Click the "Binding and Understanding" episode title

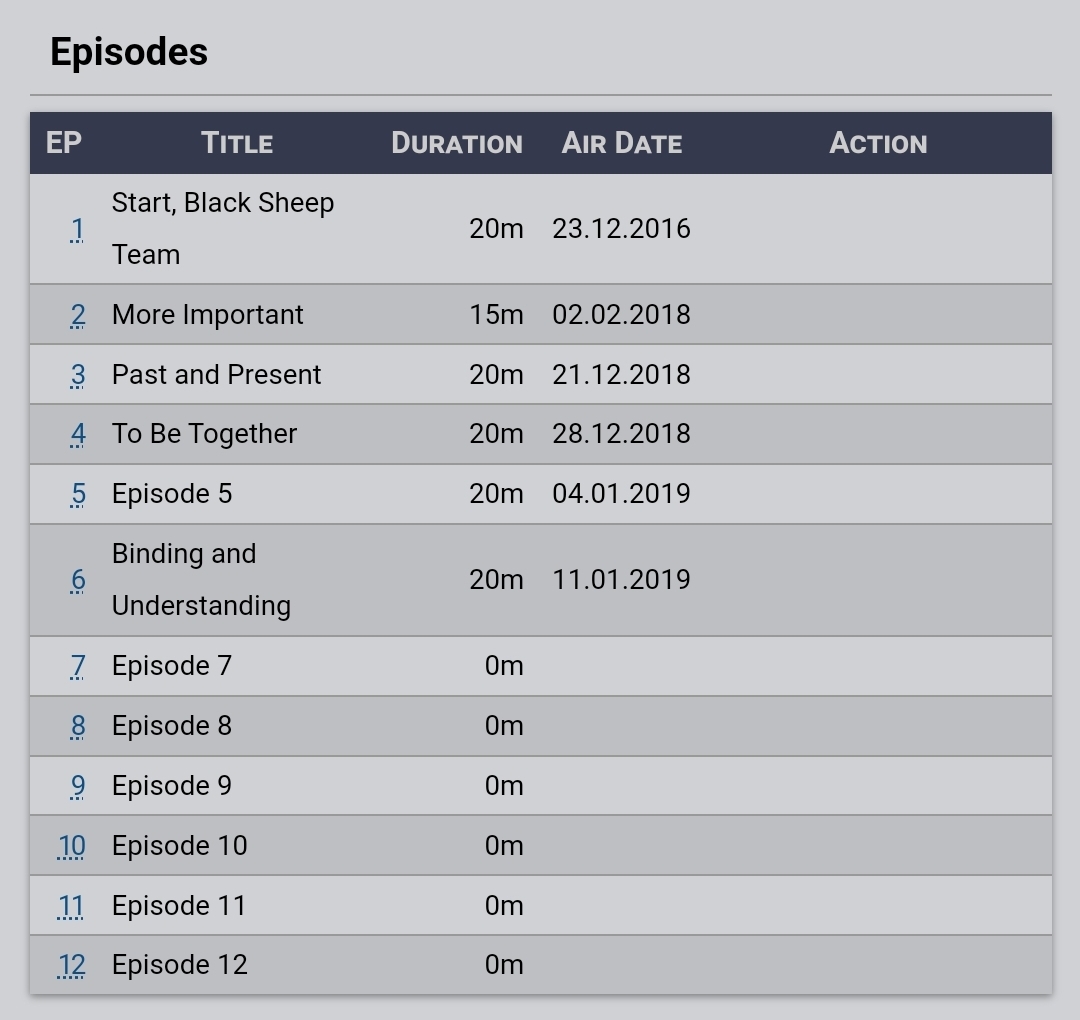201,580
